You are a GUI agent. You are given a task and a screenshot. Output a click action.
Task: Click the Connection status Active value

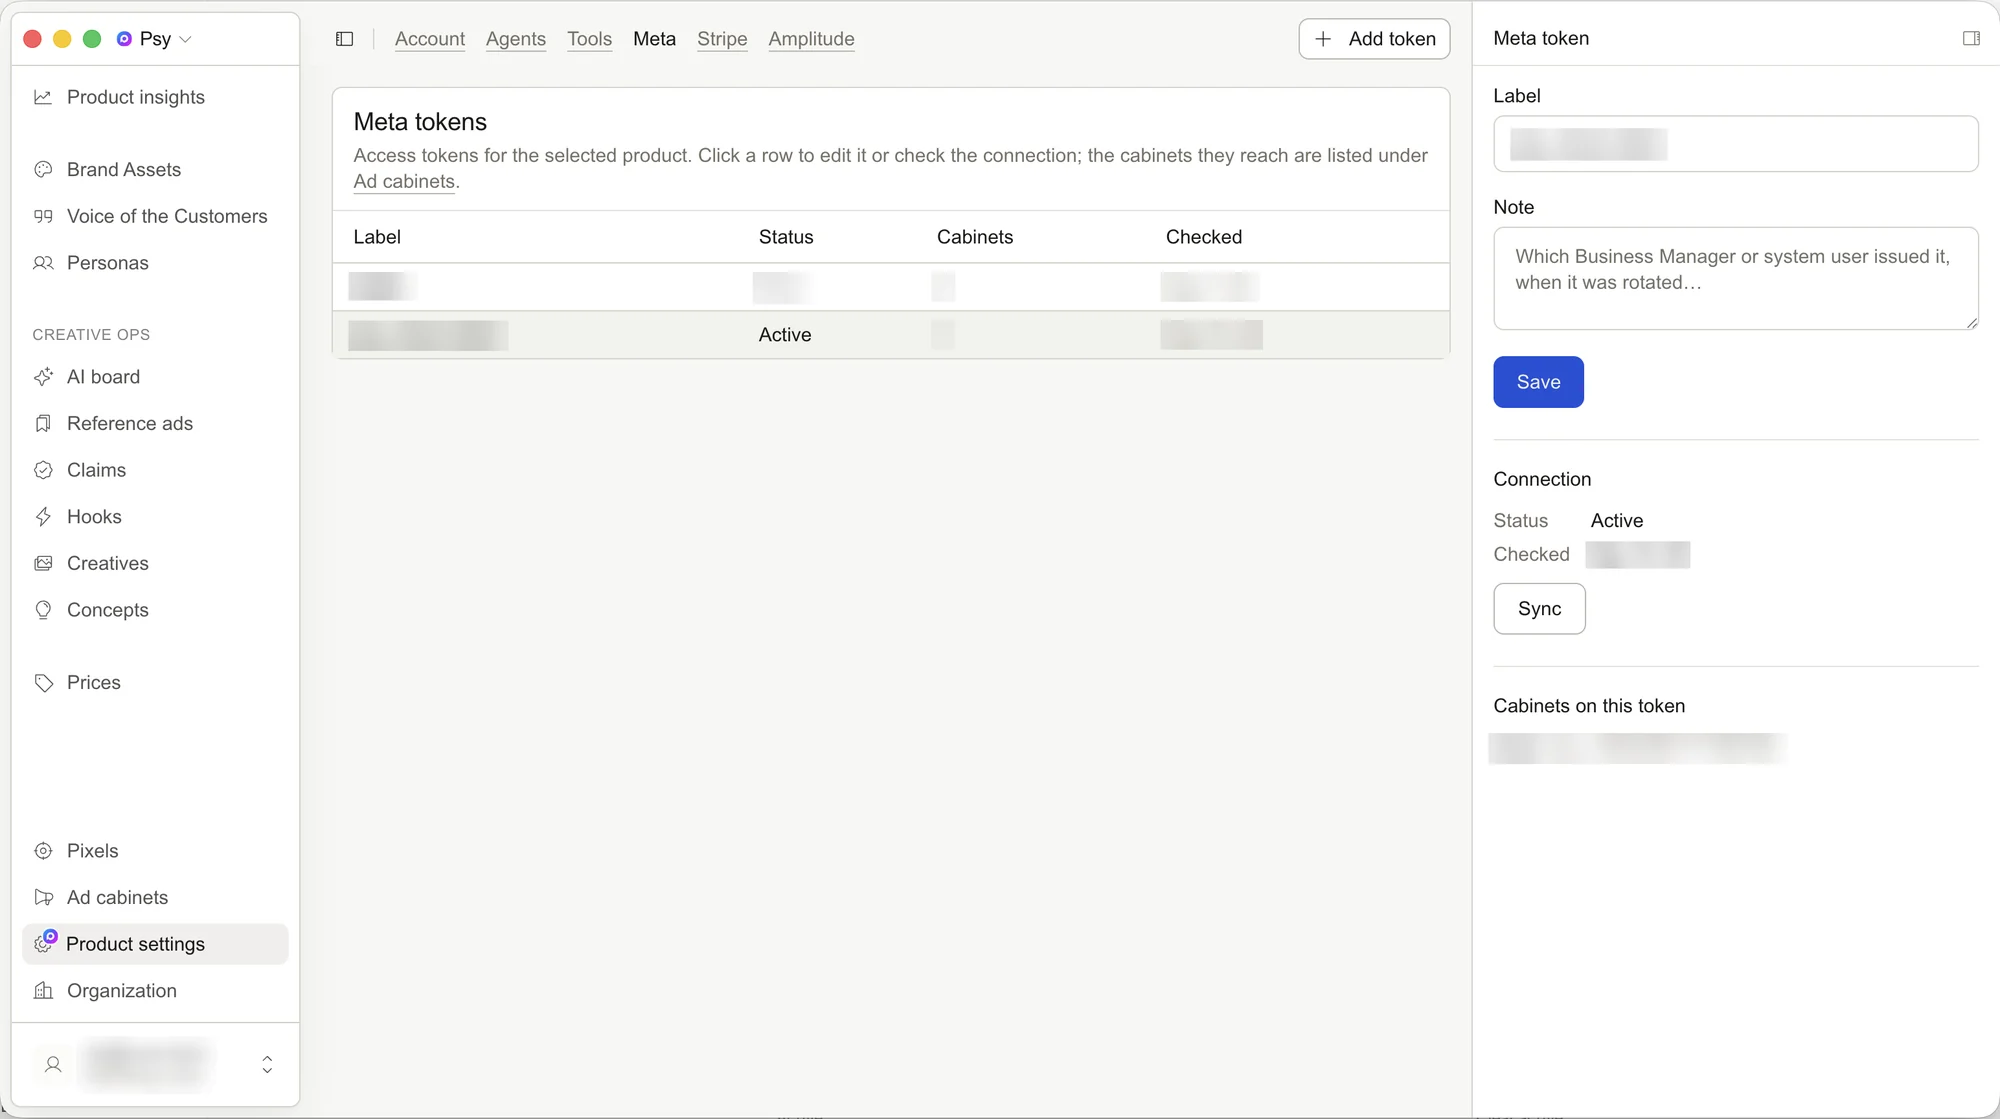point(1617,521)
